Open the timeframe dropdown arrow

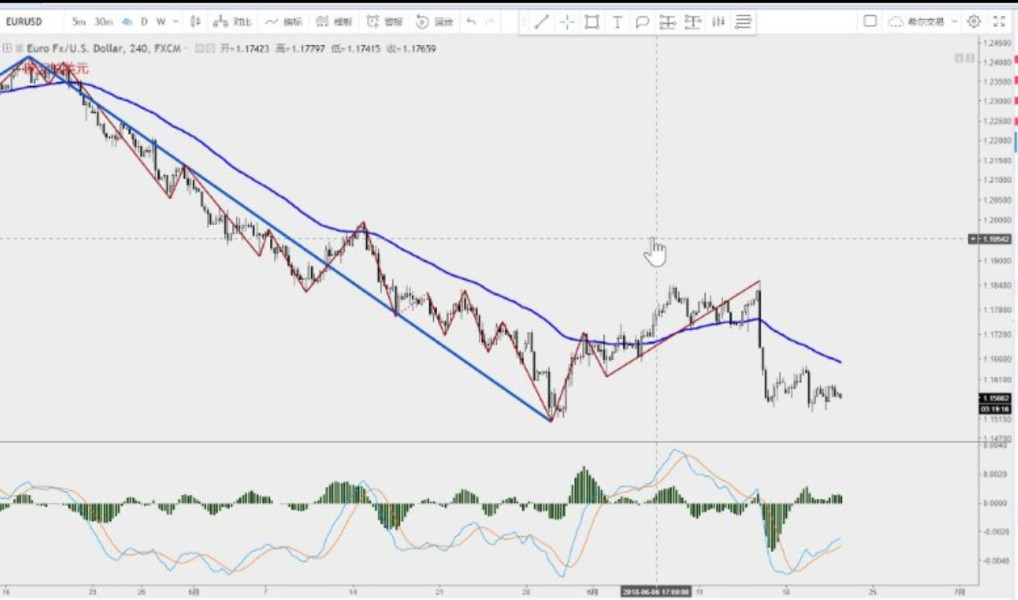(175, 21)
